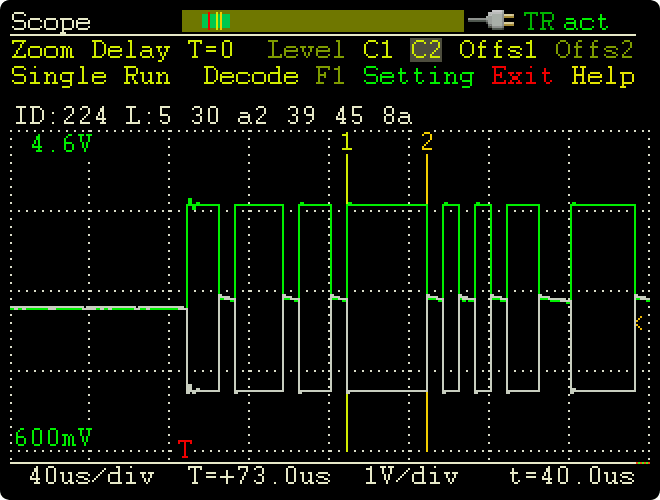
Task: Click the trigger level arrow at right edge
Action: click(638, 322)
